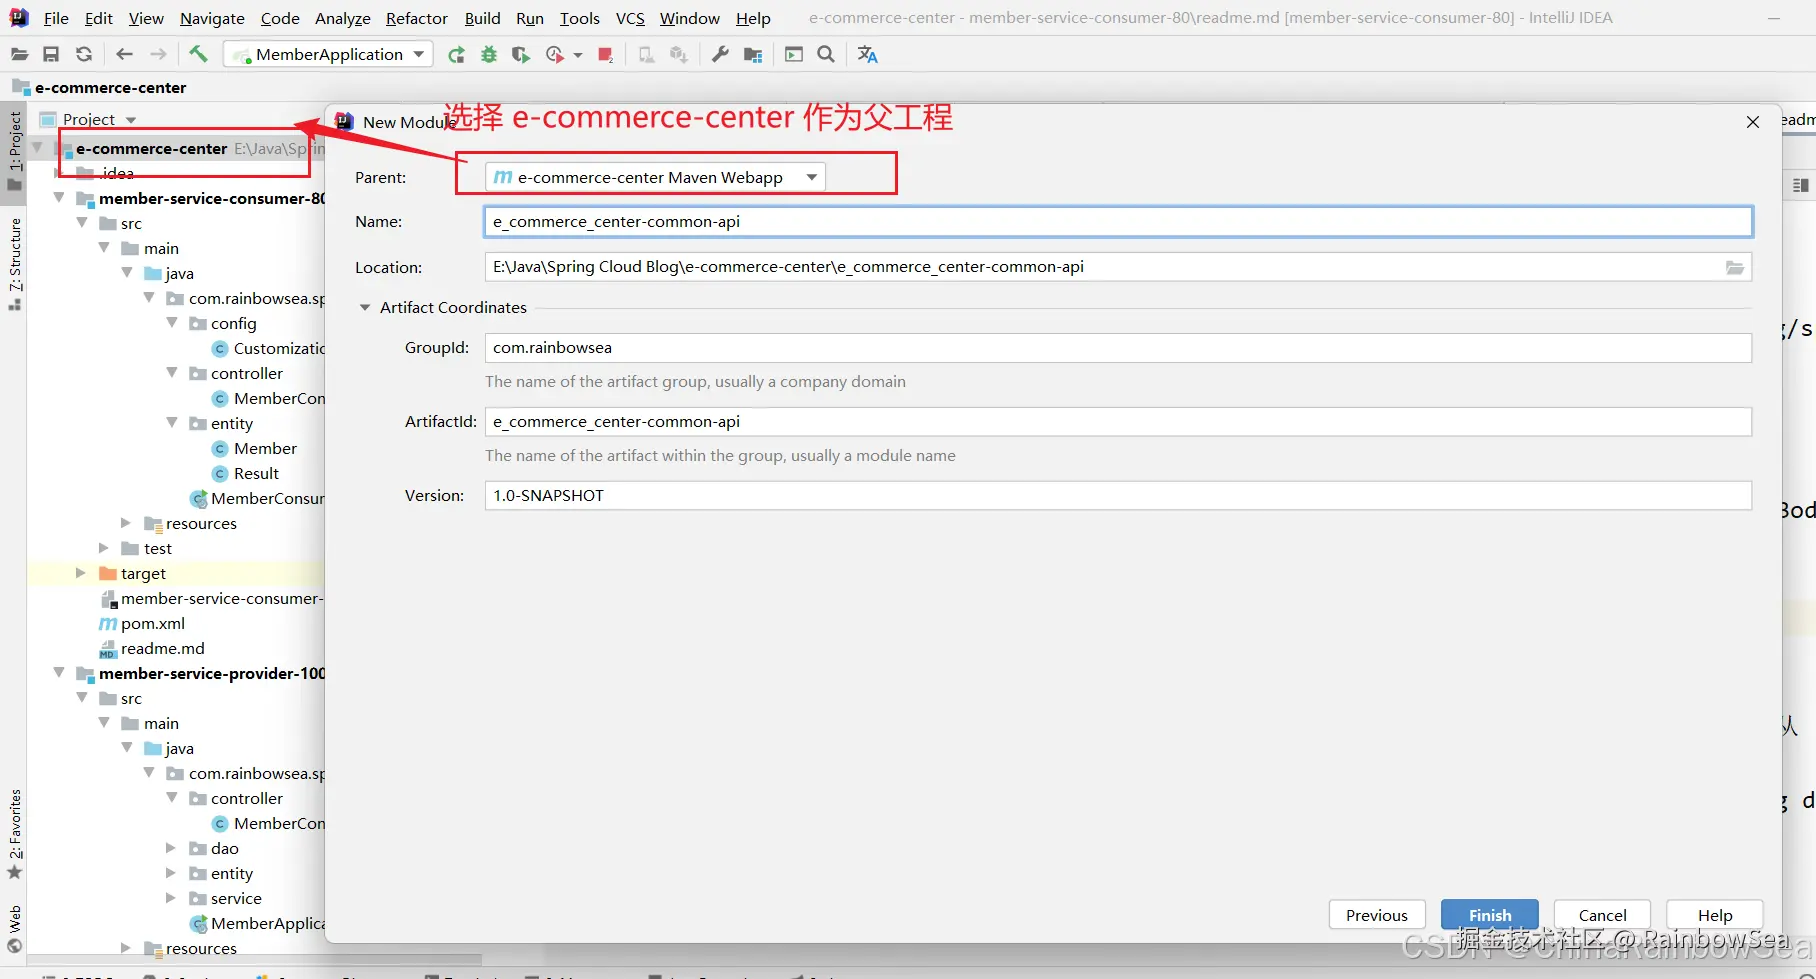Collapse the member-service-consumer-80 module node

point(59,198)
